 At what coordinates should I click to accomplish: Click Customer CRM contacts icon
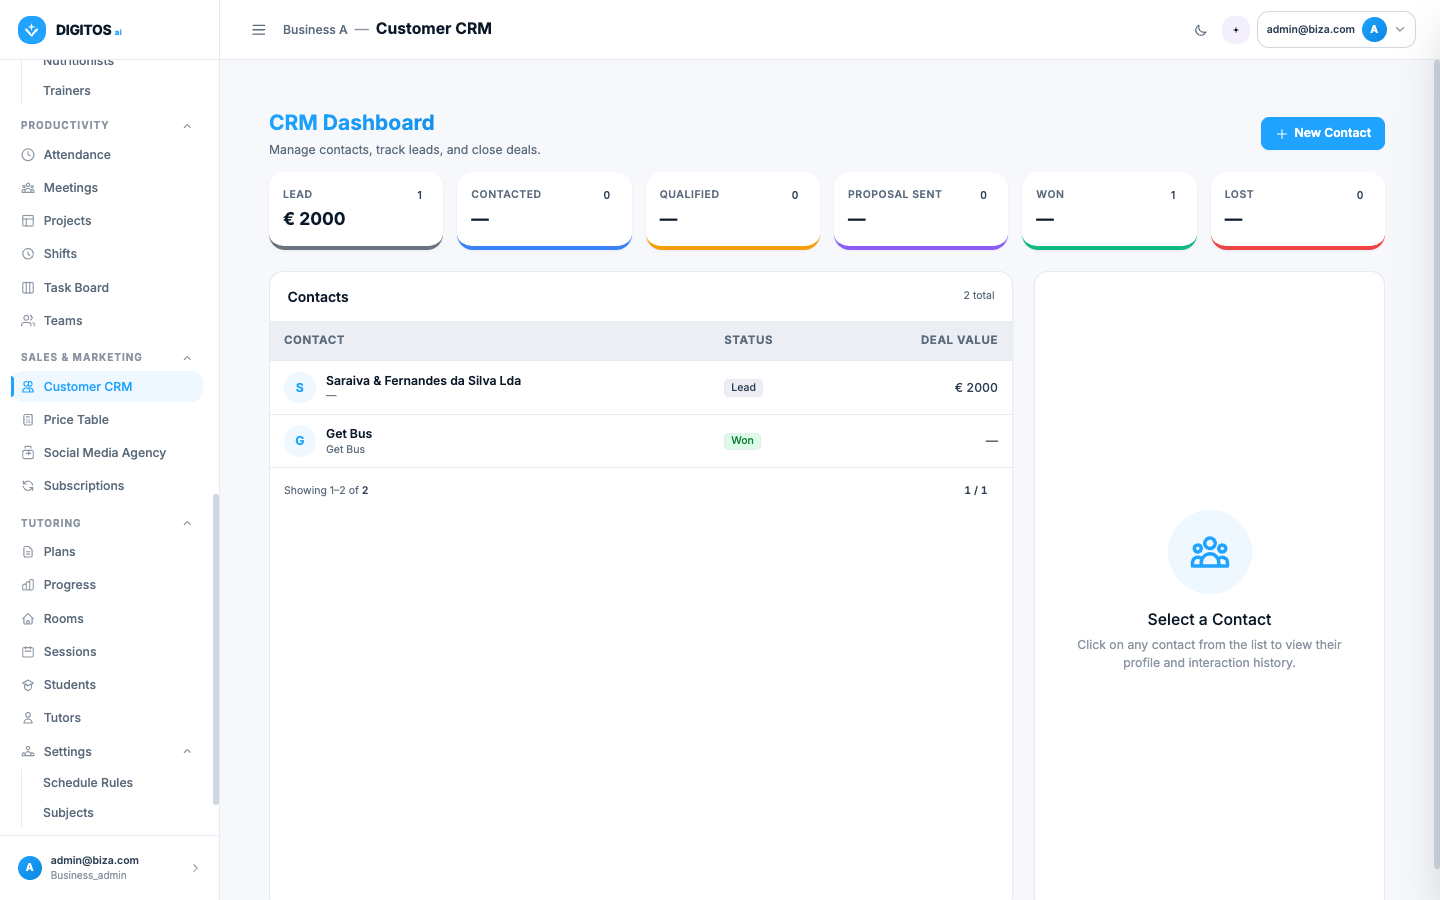tap(28, 387)
